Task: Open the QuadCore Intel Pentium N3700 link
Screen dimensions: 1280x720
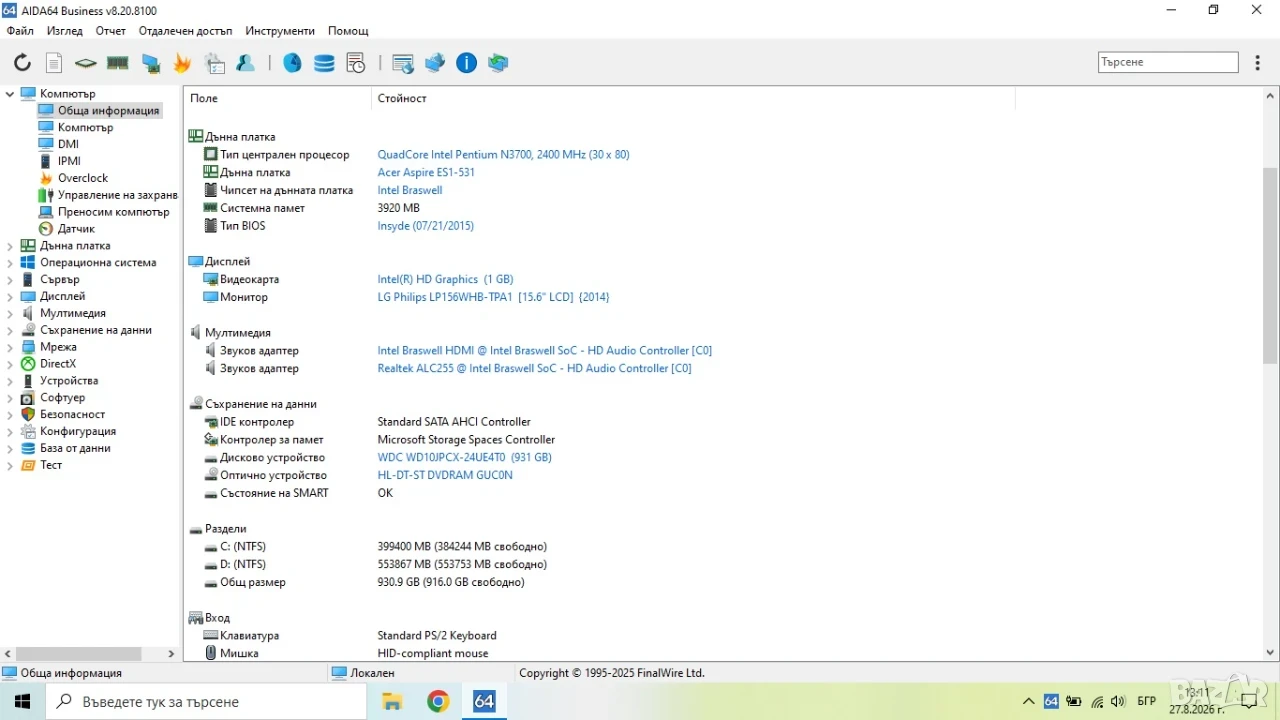Action: tap(503, 155)
